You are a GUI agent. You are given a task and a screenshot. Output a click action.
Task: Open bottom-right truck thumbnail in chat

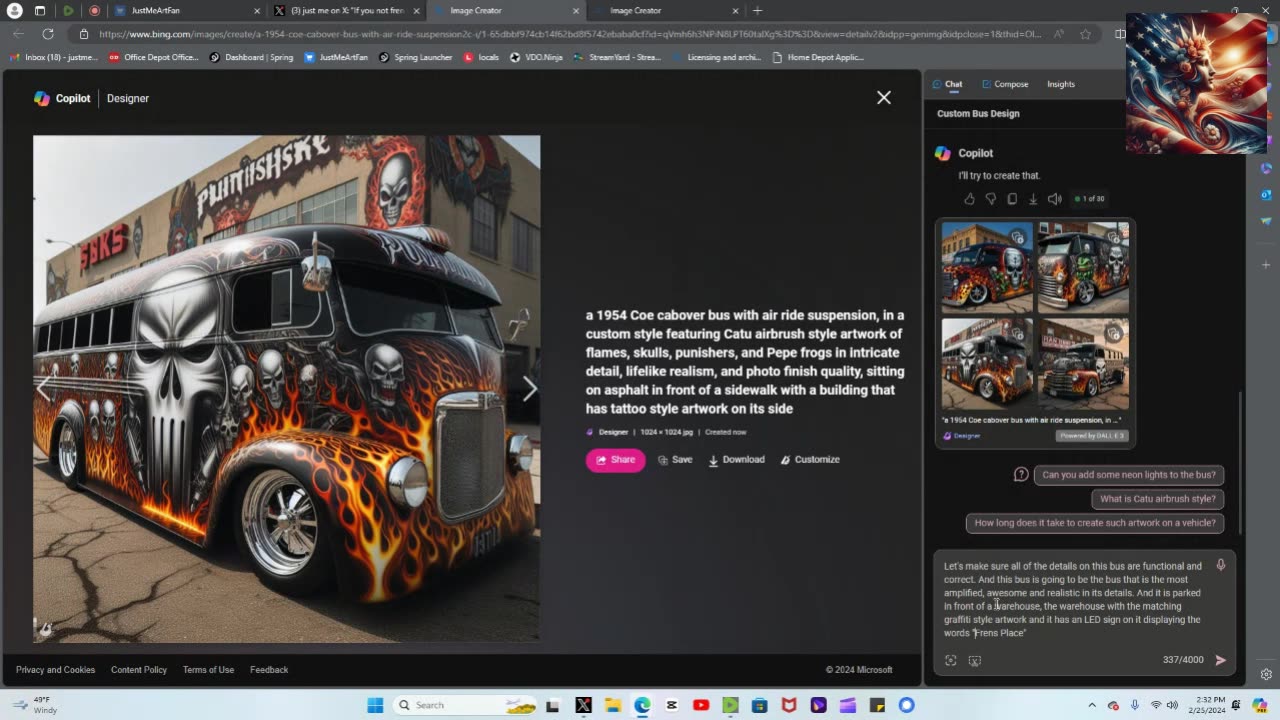(x=1083, y=364)
